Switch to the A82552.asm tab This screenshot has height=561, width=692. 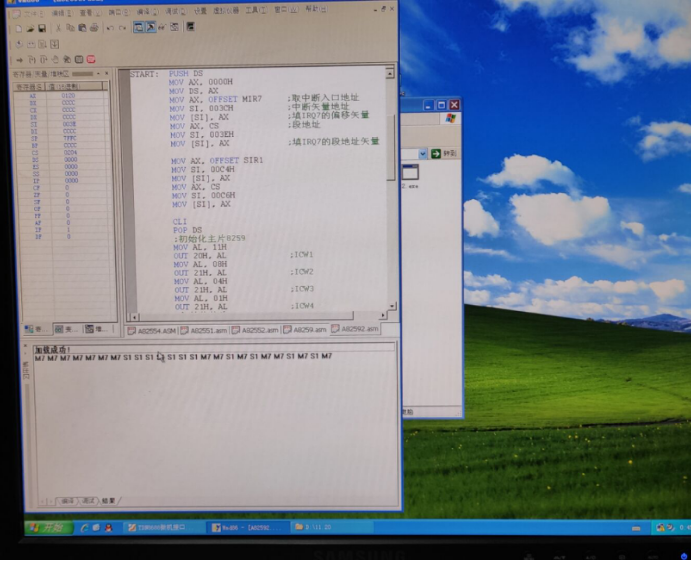[257, 329]
